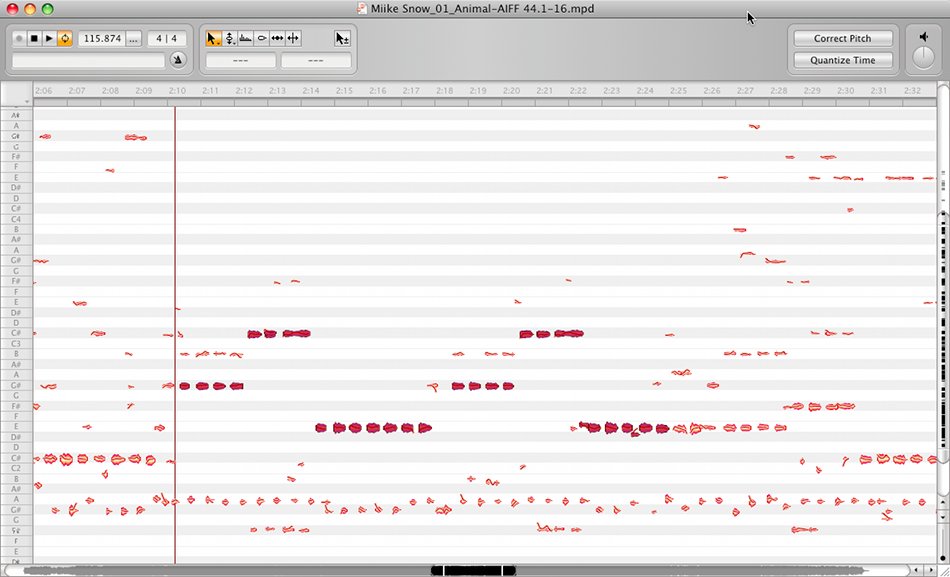Click the 2:25 mark on the time ruler
Image resolution: width=950 pixels, height=577 pixels.
coord(679,91)
